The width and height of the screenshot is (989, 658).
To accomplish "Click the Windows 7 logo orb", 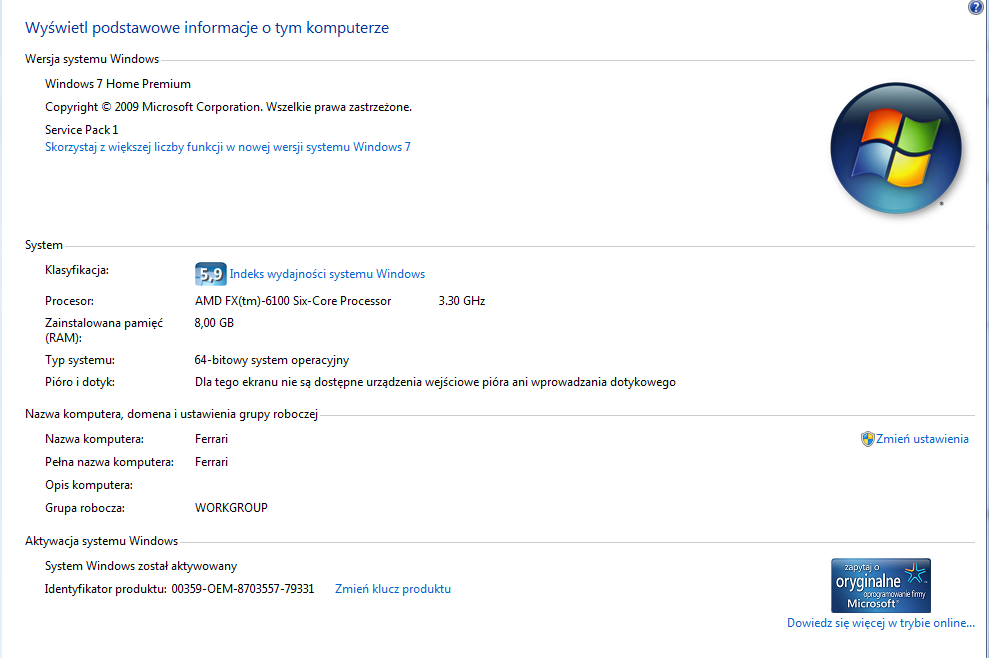I will [x=896, y=149].
